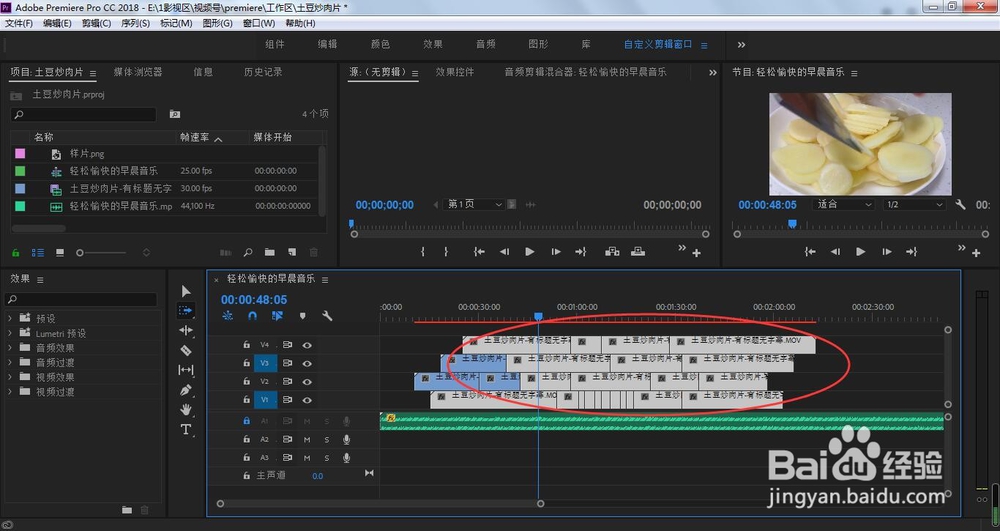Toggle linked selection in timeline

coord(277,316)
